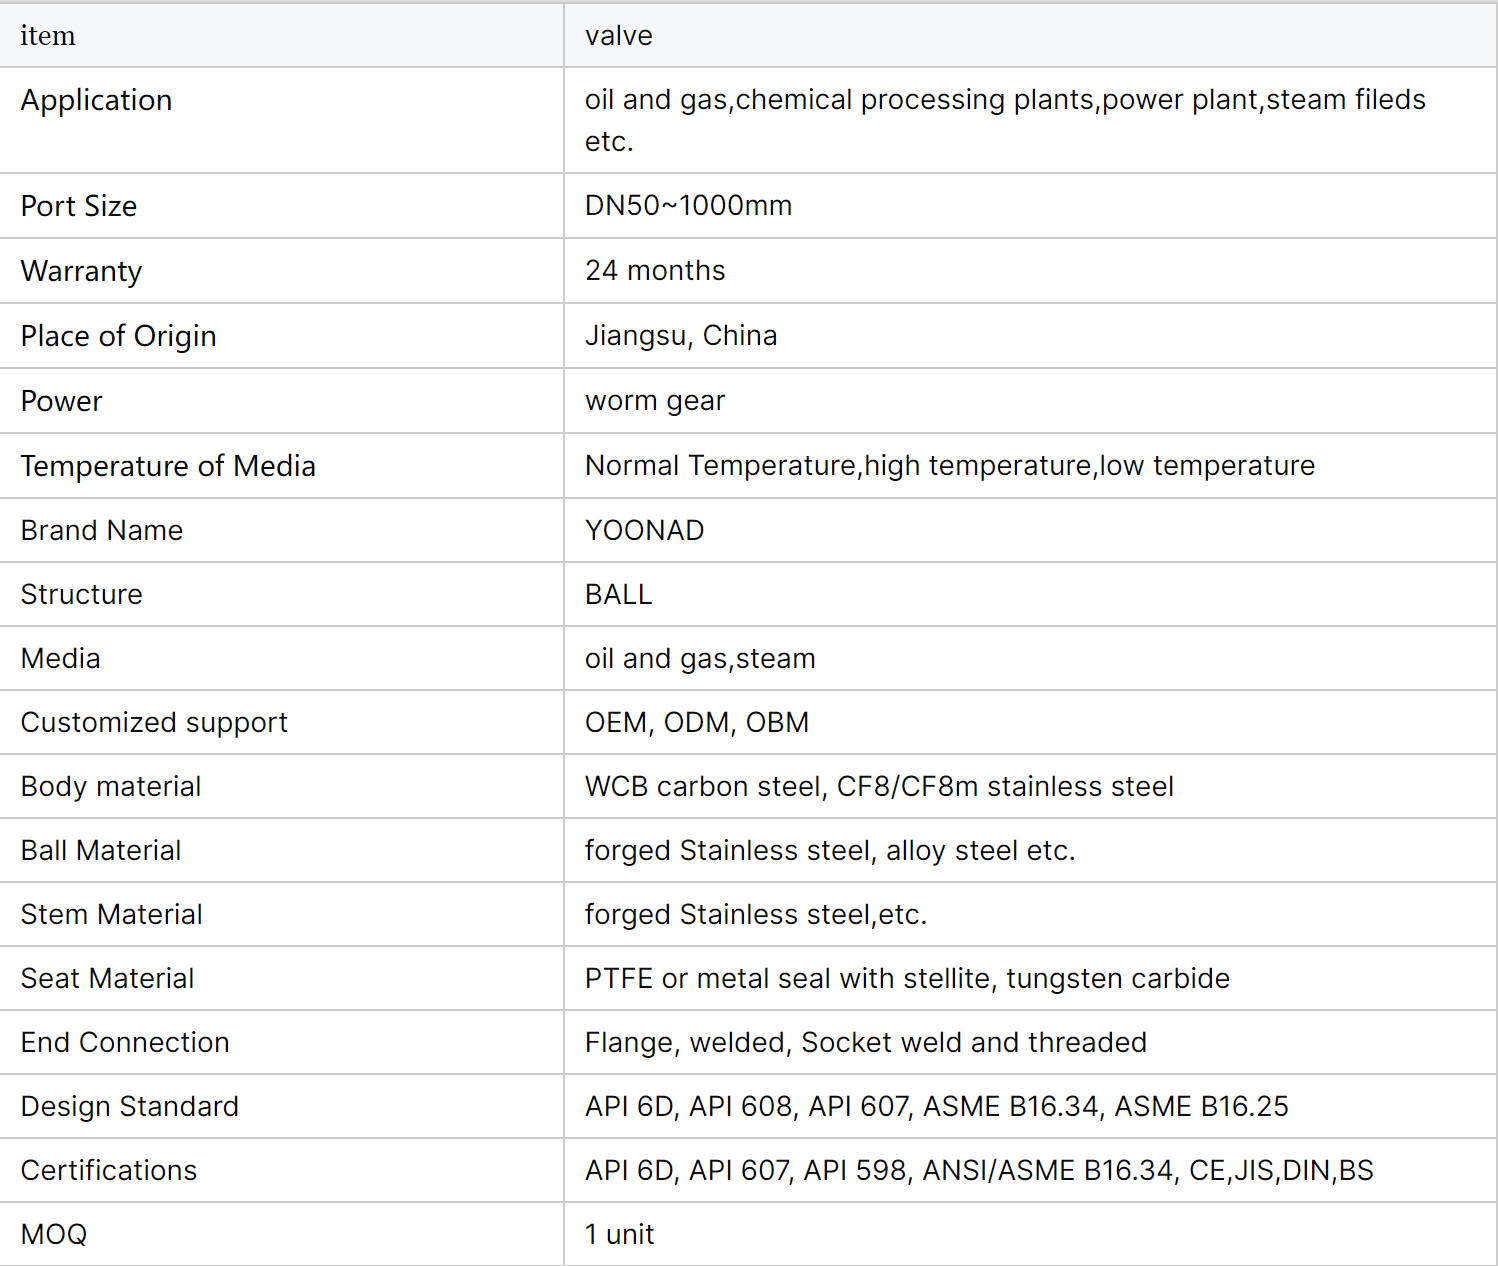This screenshot has width=1498, height=1266.
Task: Select the 'oil and gas,steam' media value
Action: [x=700, y=658]
